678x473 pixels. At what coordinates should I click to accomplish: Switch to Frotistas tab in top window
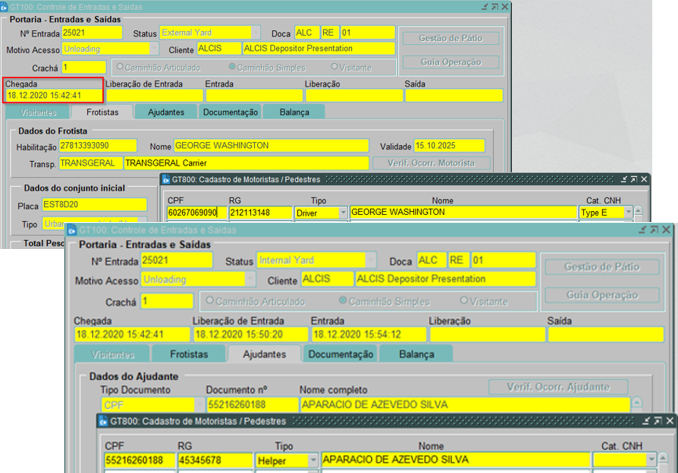[x=102, y=112]
